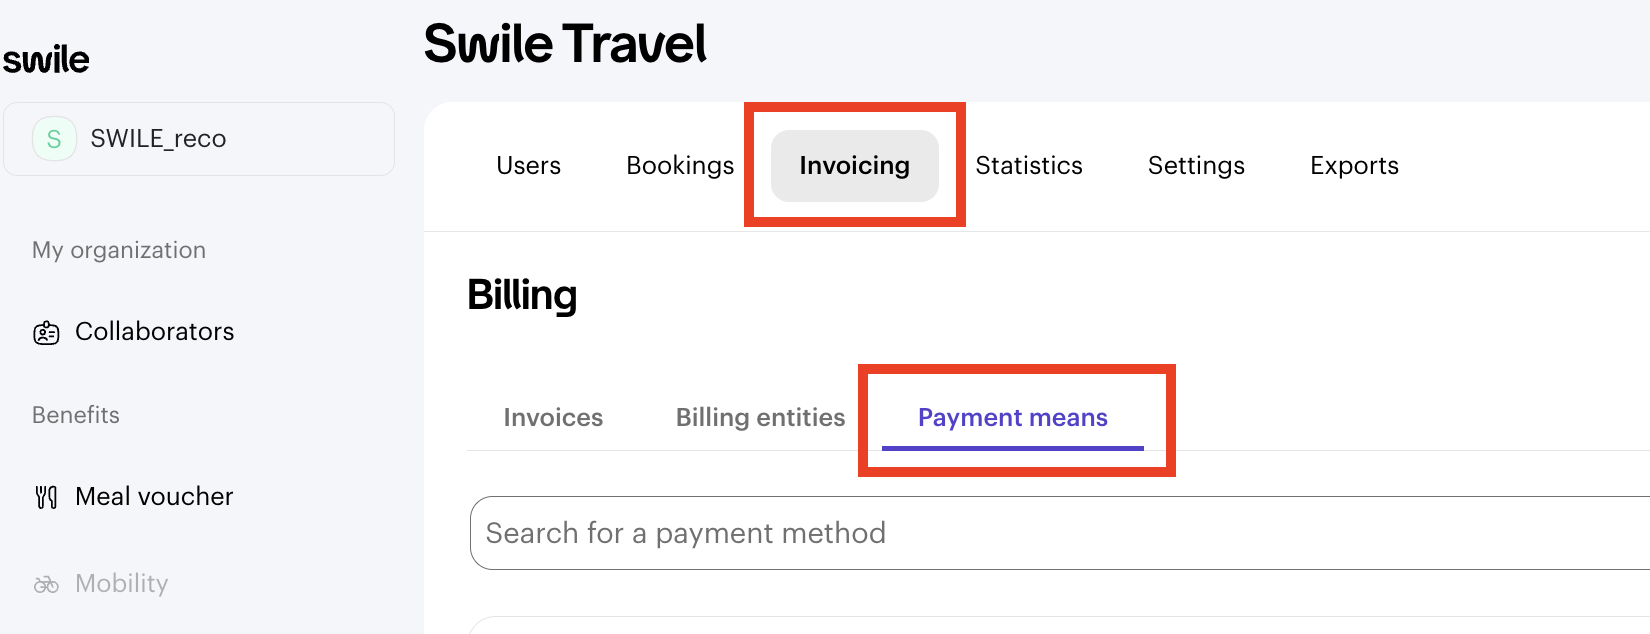Click the green S organization avatar
1650x634 pixels.
click(x=54, y=139)
